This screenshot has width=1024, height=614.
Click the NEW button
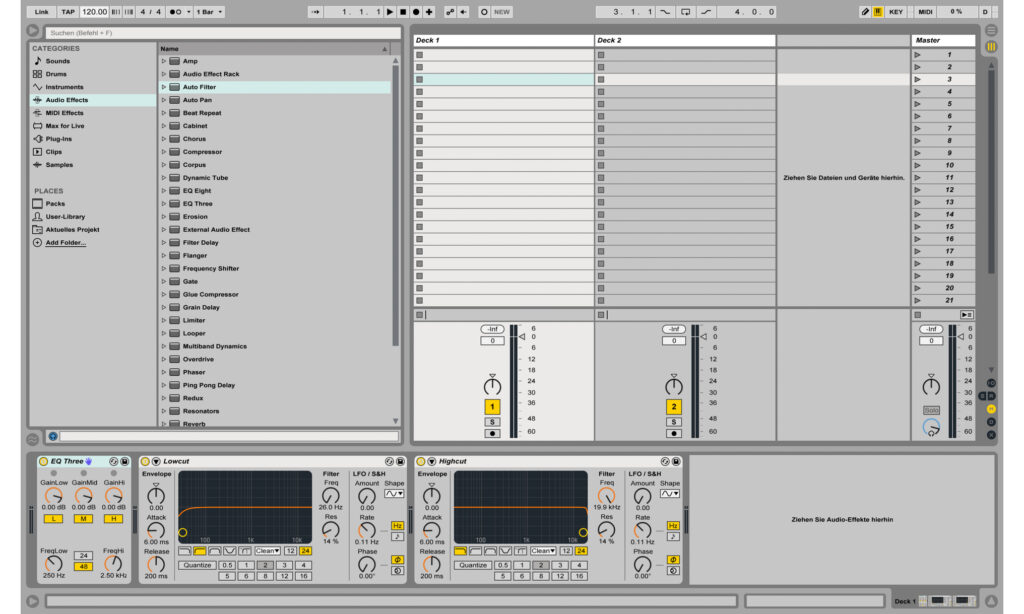pyautogui.click(x=502, y=12)
